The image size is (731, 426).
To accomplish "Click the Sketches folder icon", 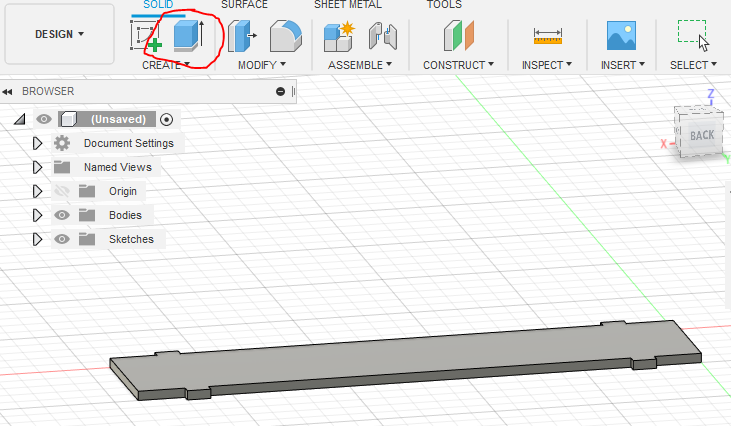I will pyautogui.click(x=87, y=239).
